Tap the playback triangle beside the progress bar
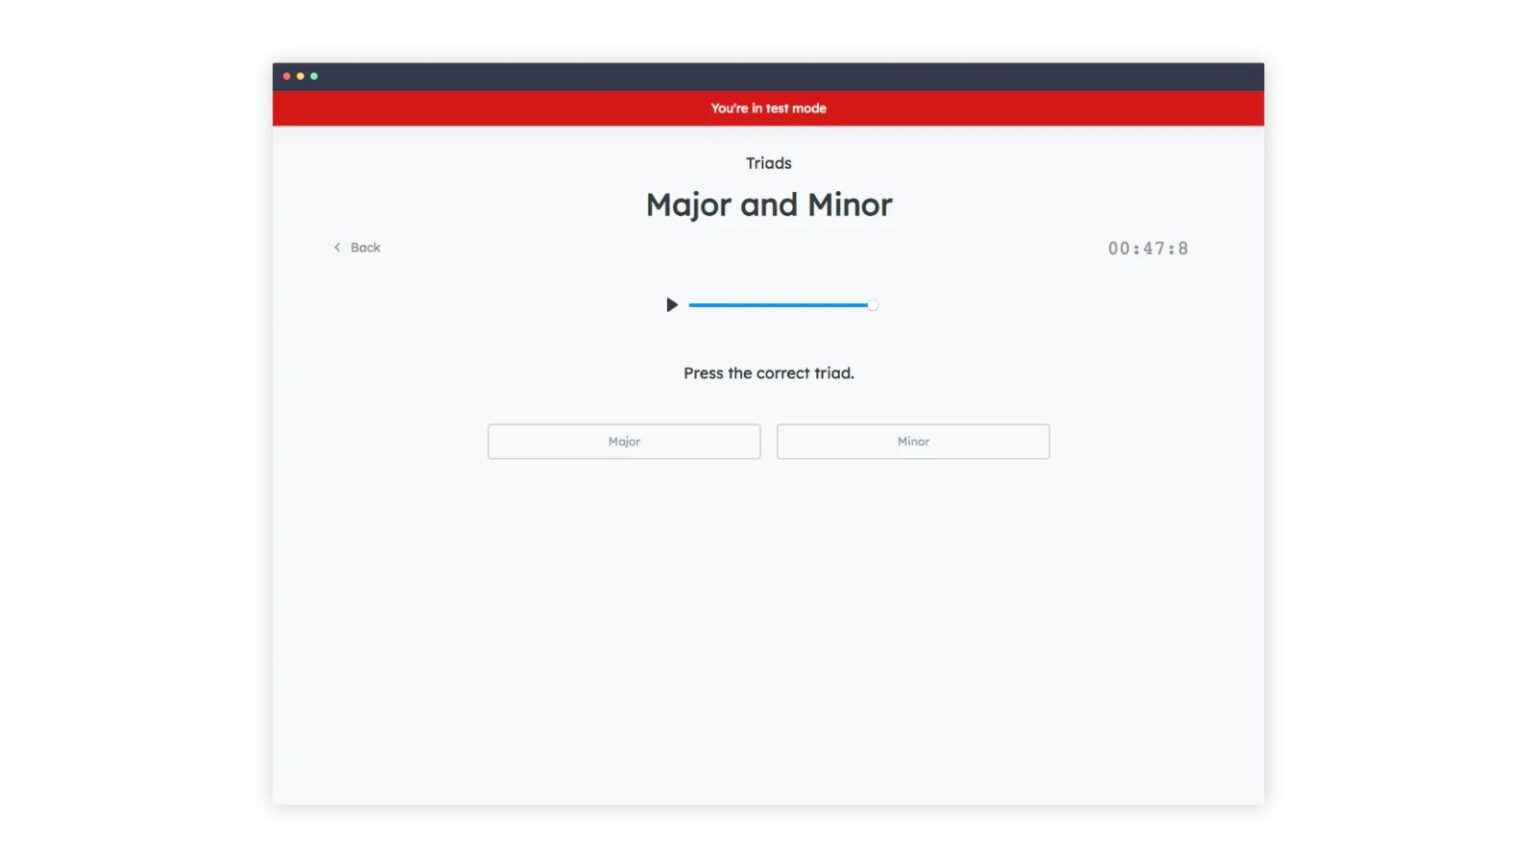This screenshot has width=1536, height=864. [x=671, y=305]
